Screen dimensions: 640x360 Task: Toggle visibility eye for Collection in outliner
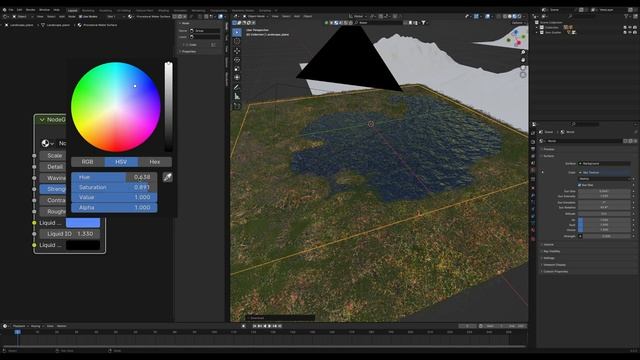[x=630, y=27]
